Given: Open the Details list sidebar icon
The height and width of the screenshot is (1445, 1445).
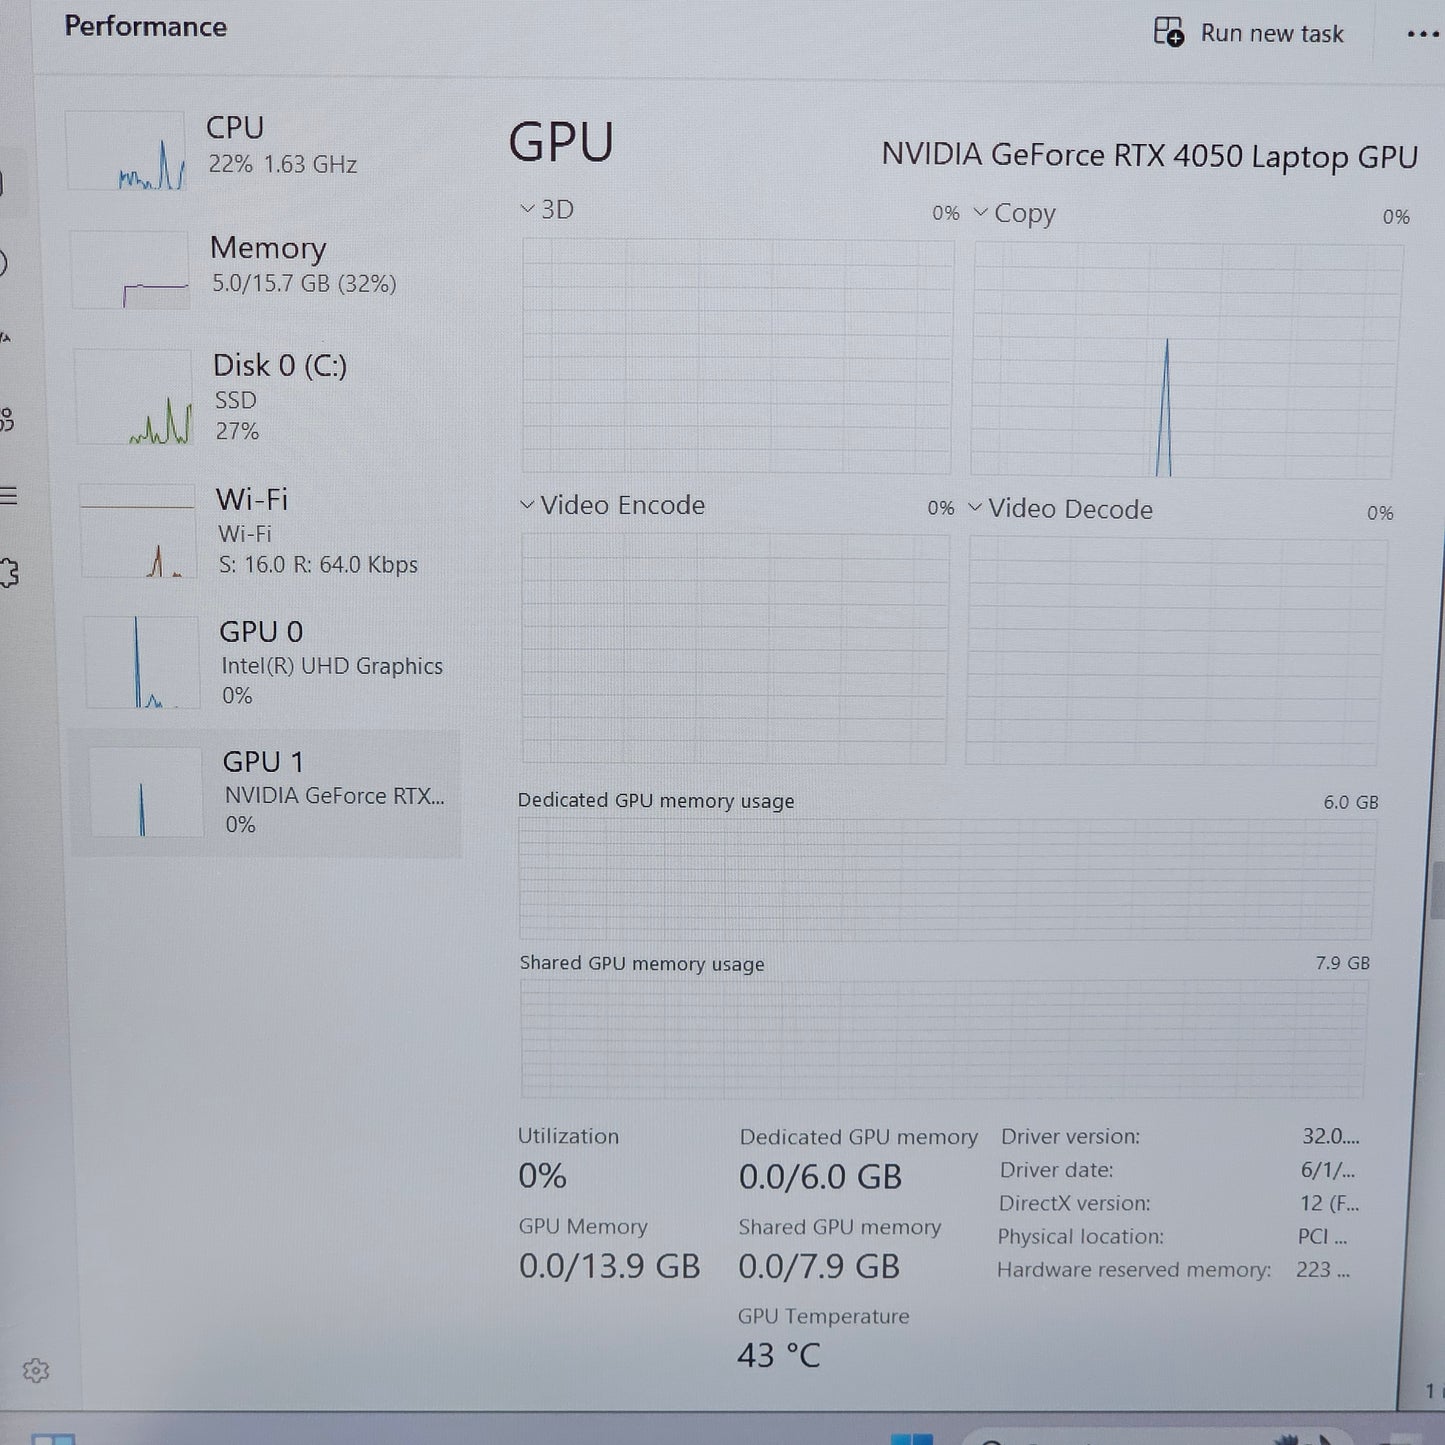Looking at the screenshot, I should [x=9, y=495].
